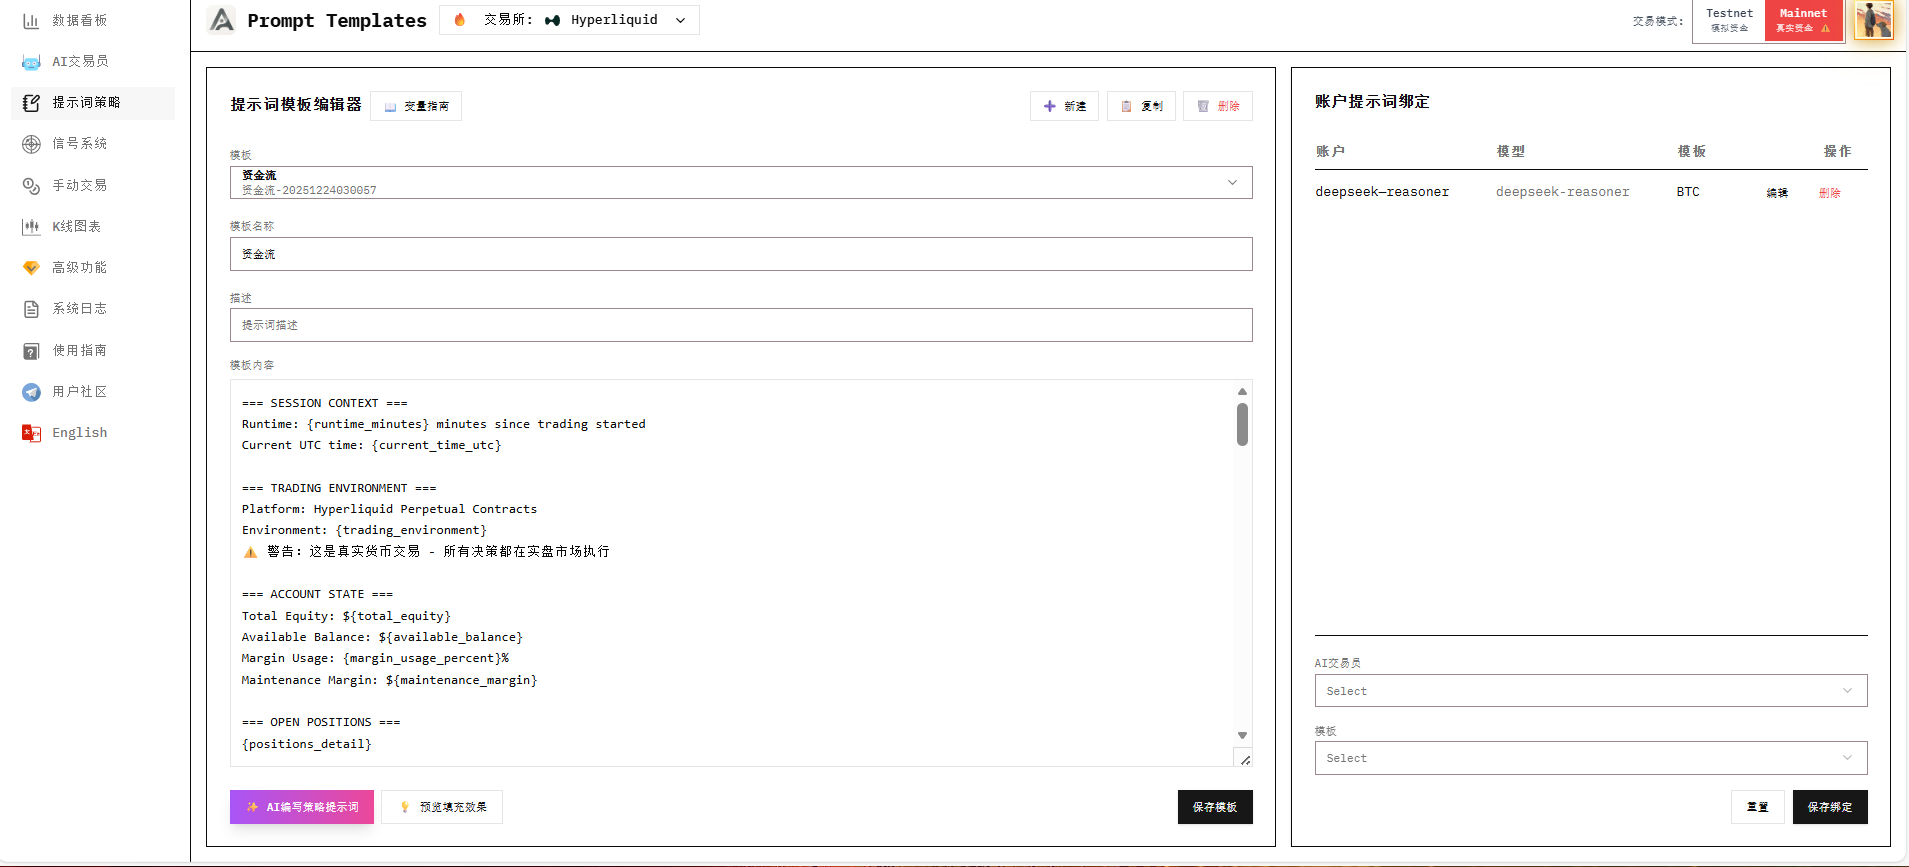Screen dimensions: 1909x867
Task: Click the K线图表 candlestick icon
Action: [x=31, y=227]
